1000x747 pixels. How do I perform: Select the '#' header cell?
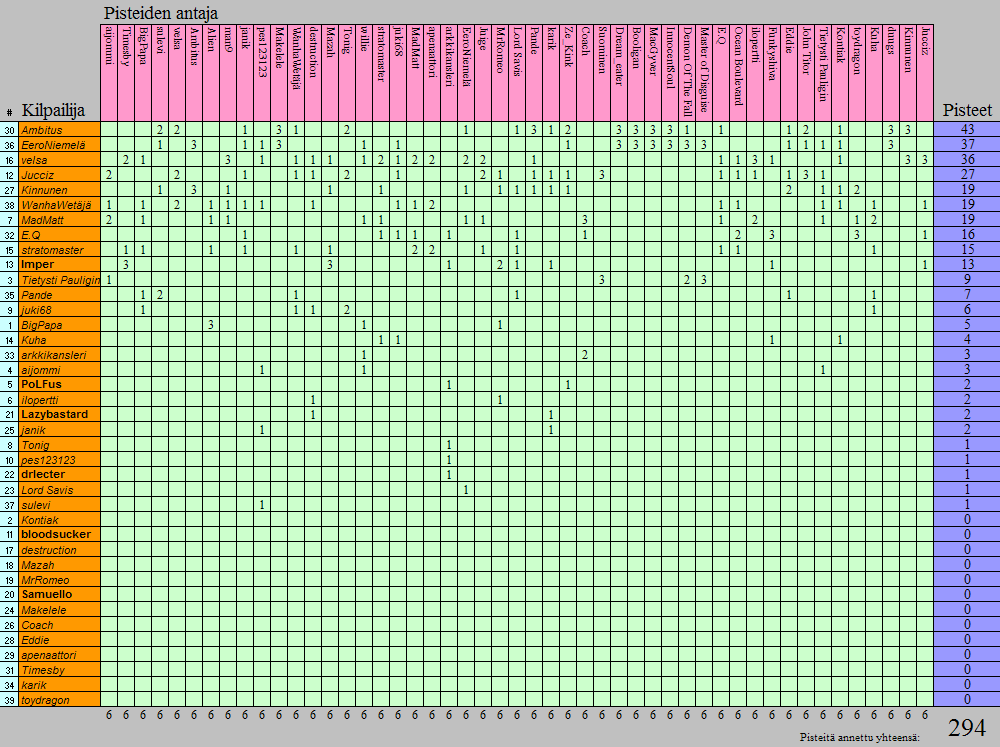[x=10, y=112]
